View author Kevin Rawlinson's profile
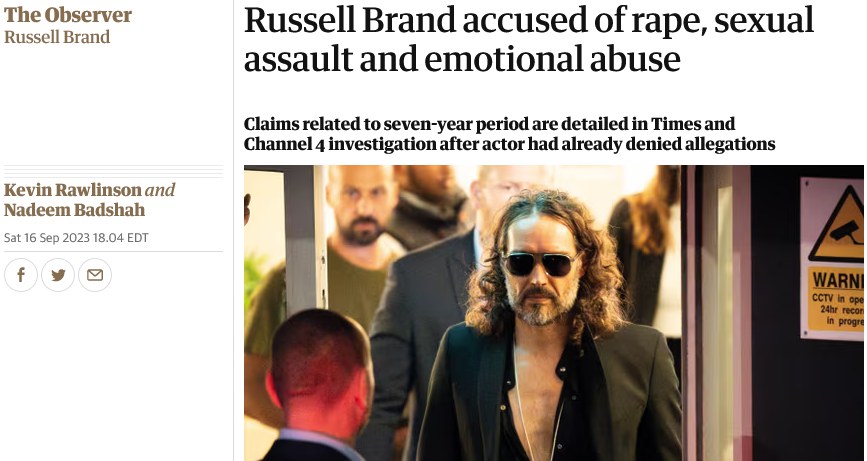 coord(73,190)
